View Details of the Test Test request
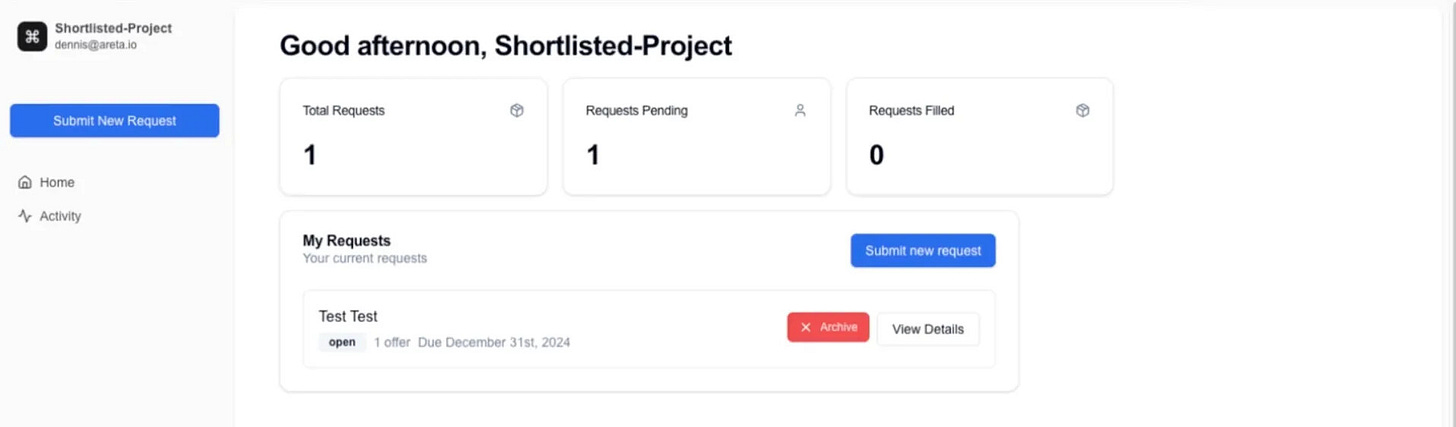This screenshot has width=1456, height=427. tap(928, 329)
